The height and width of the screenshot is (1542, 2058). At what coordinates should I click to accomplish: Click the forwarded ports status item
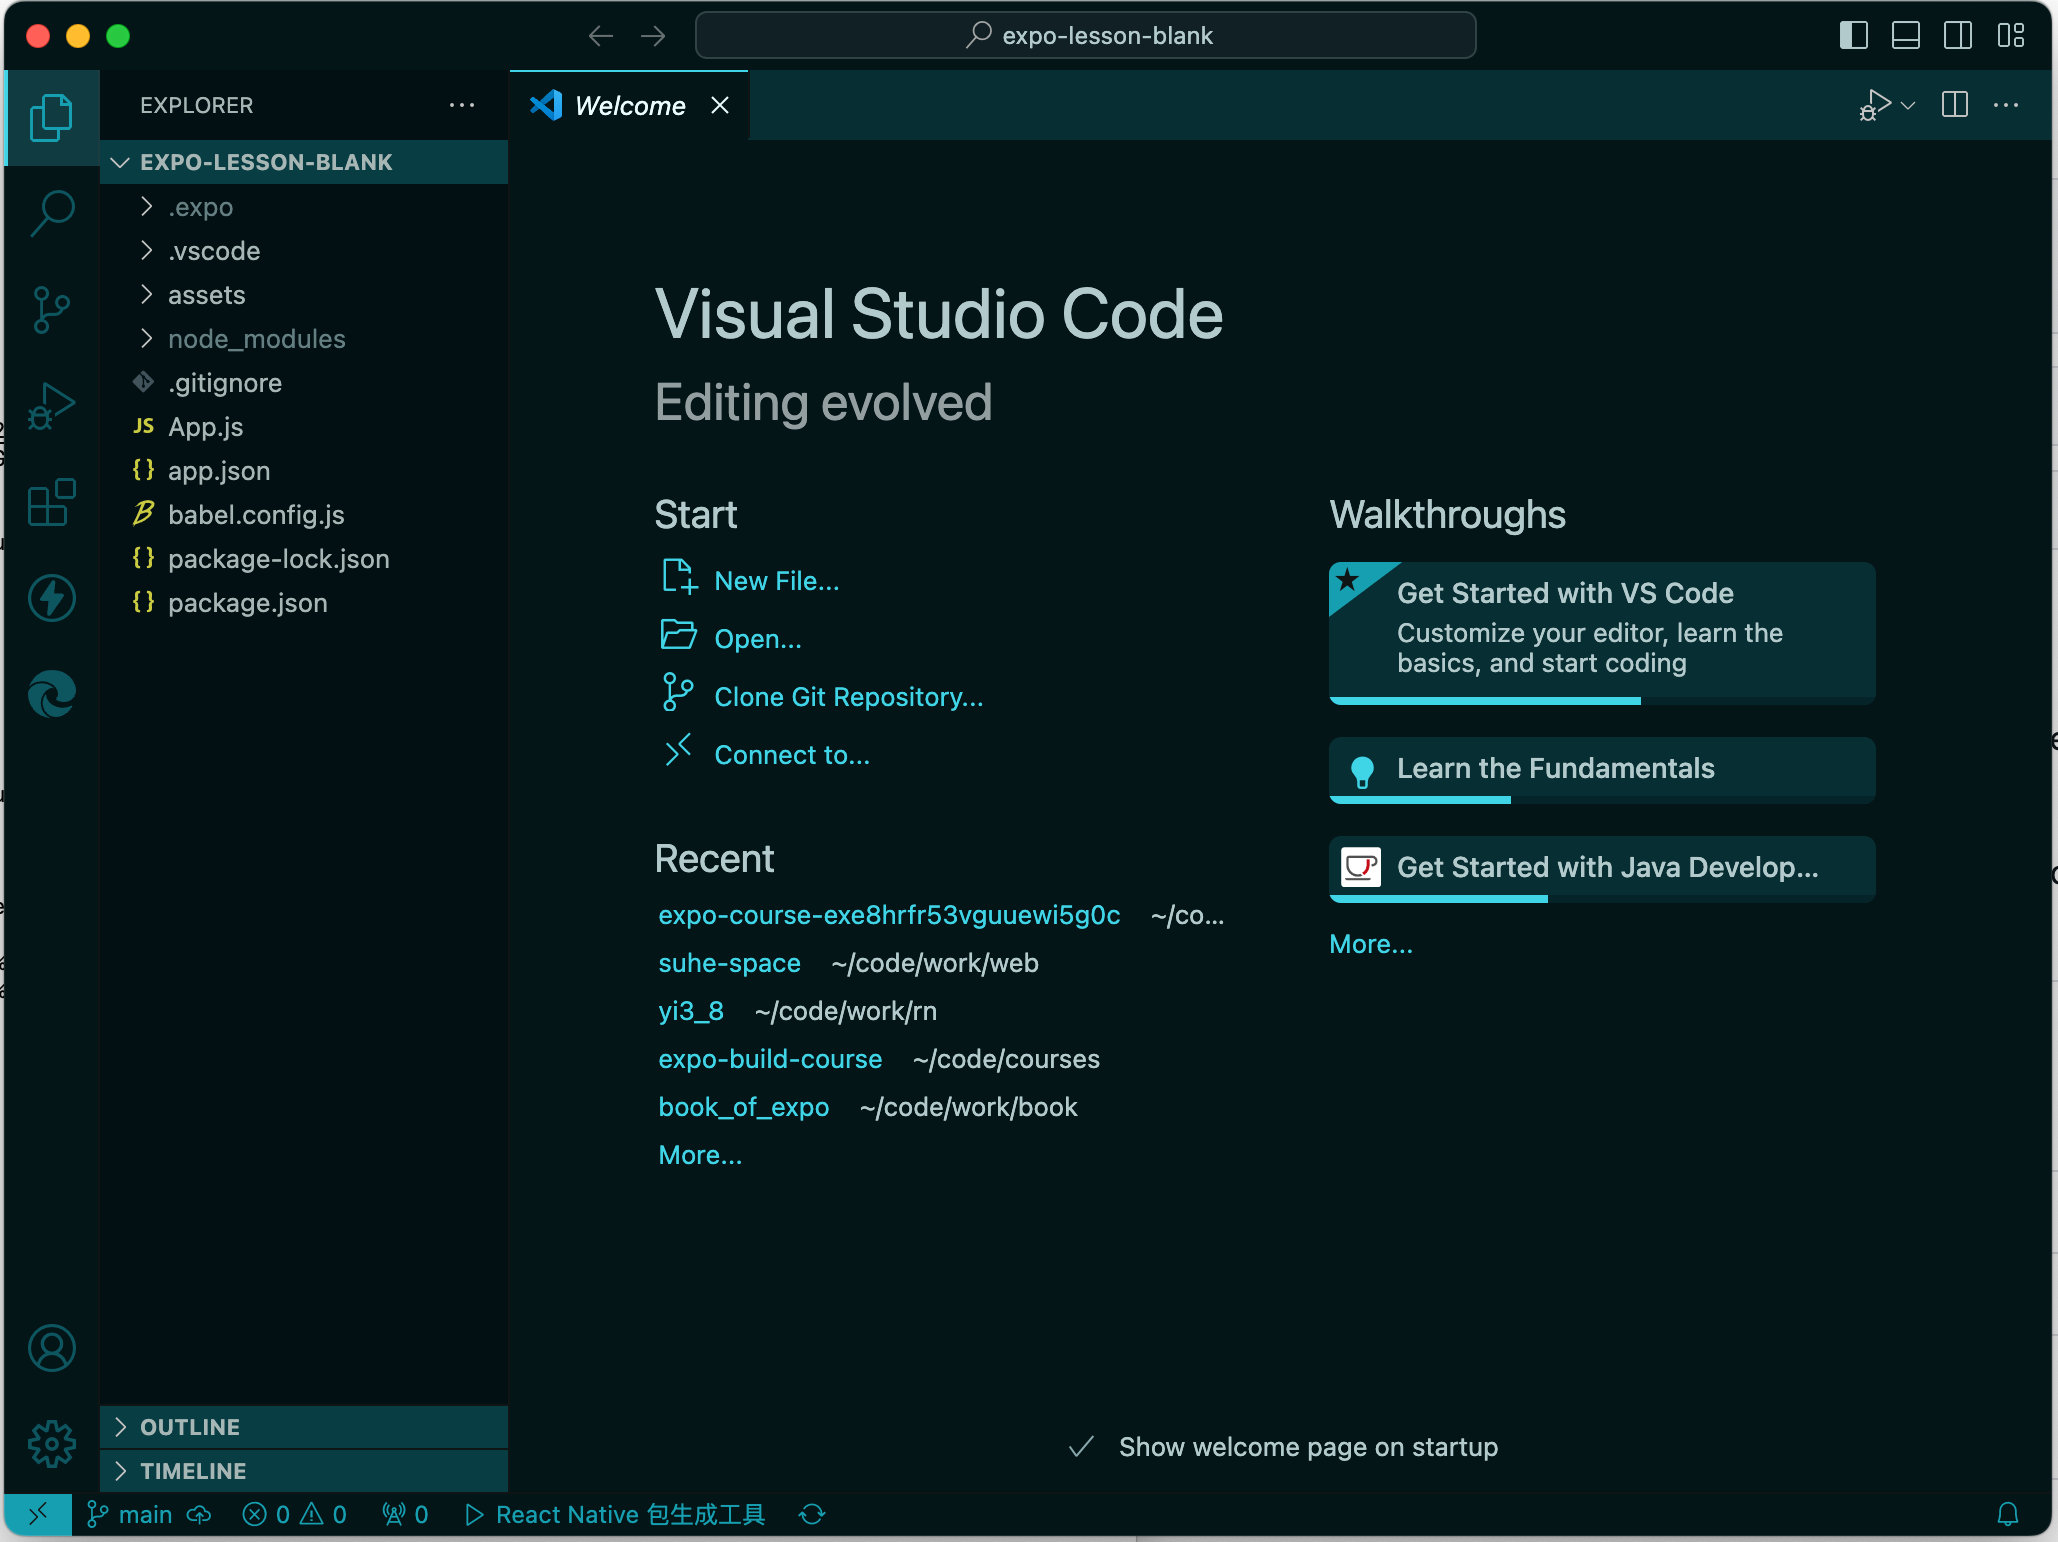(406, 1514)
